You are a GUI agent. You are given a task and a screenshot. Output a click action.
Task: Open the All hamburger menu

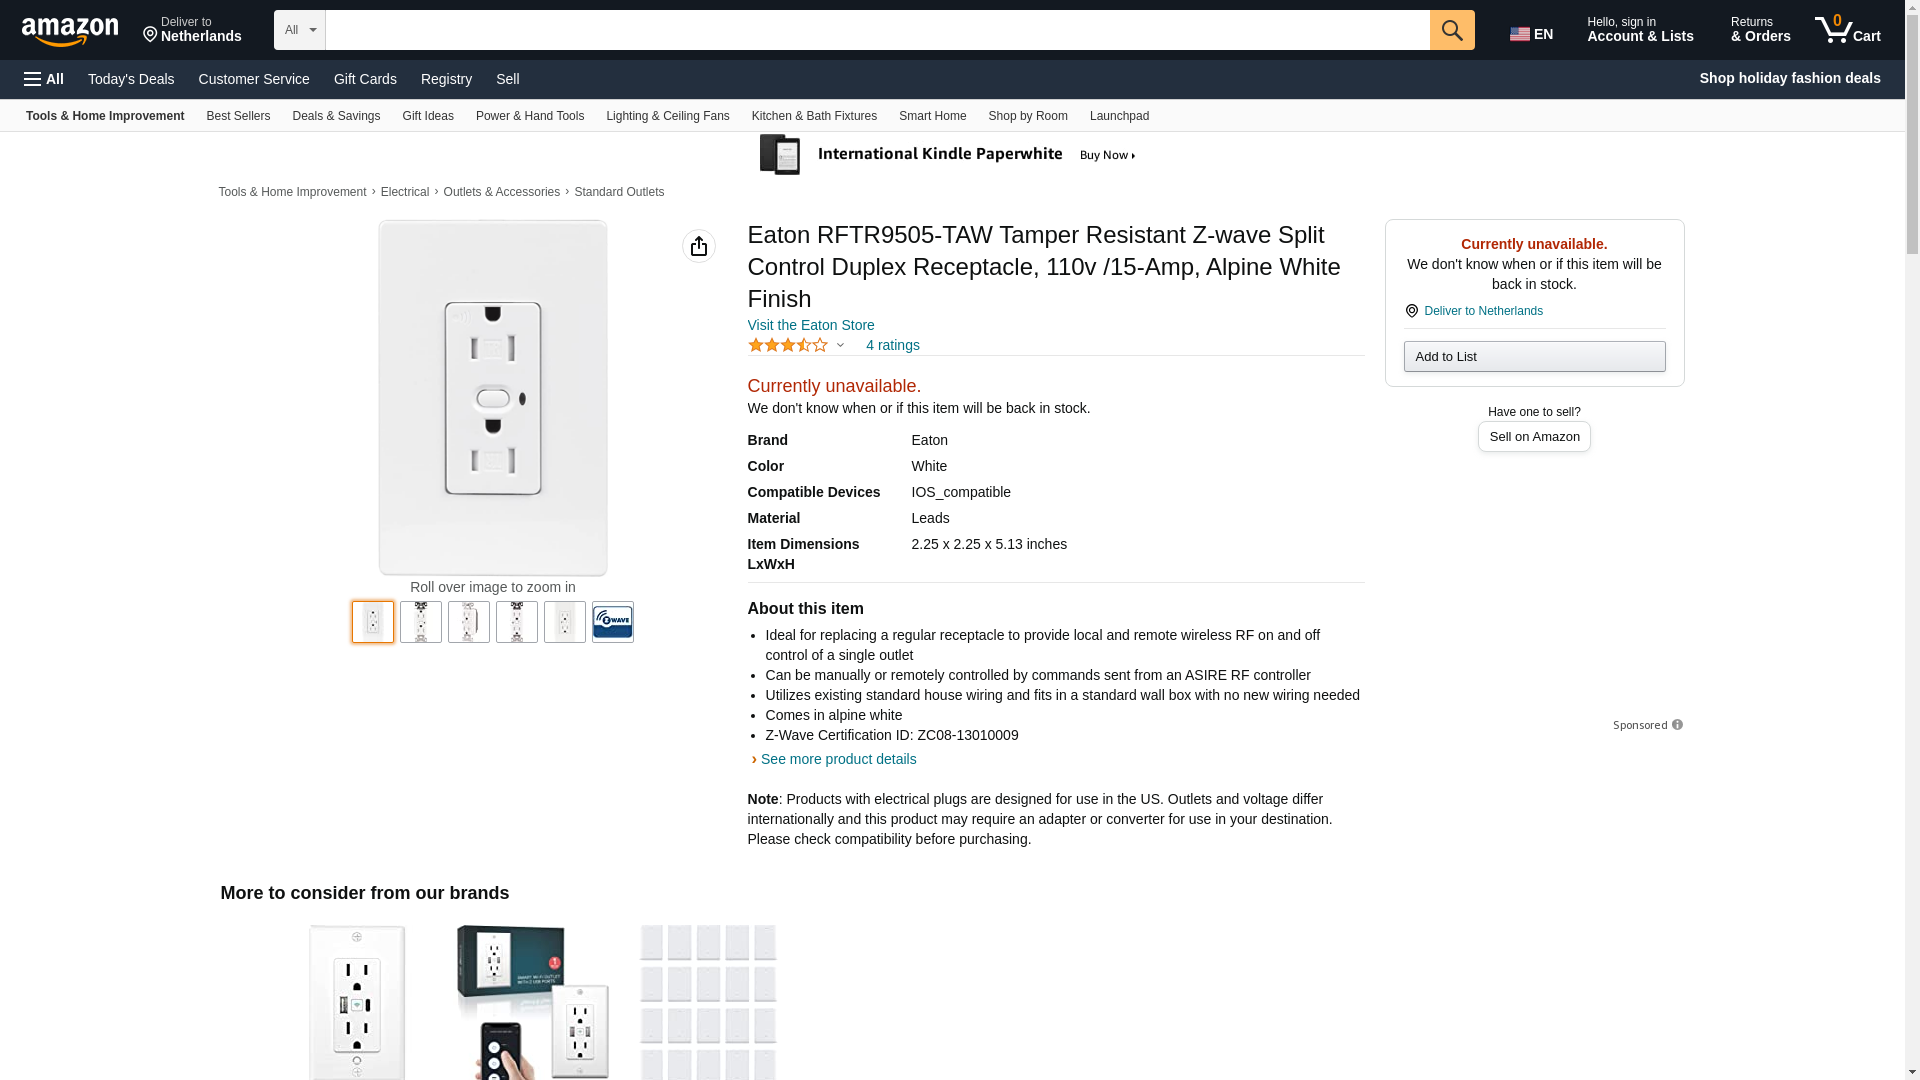pos(44,79)
